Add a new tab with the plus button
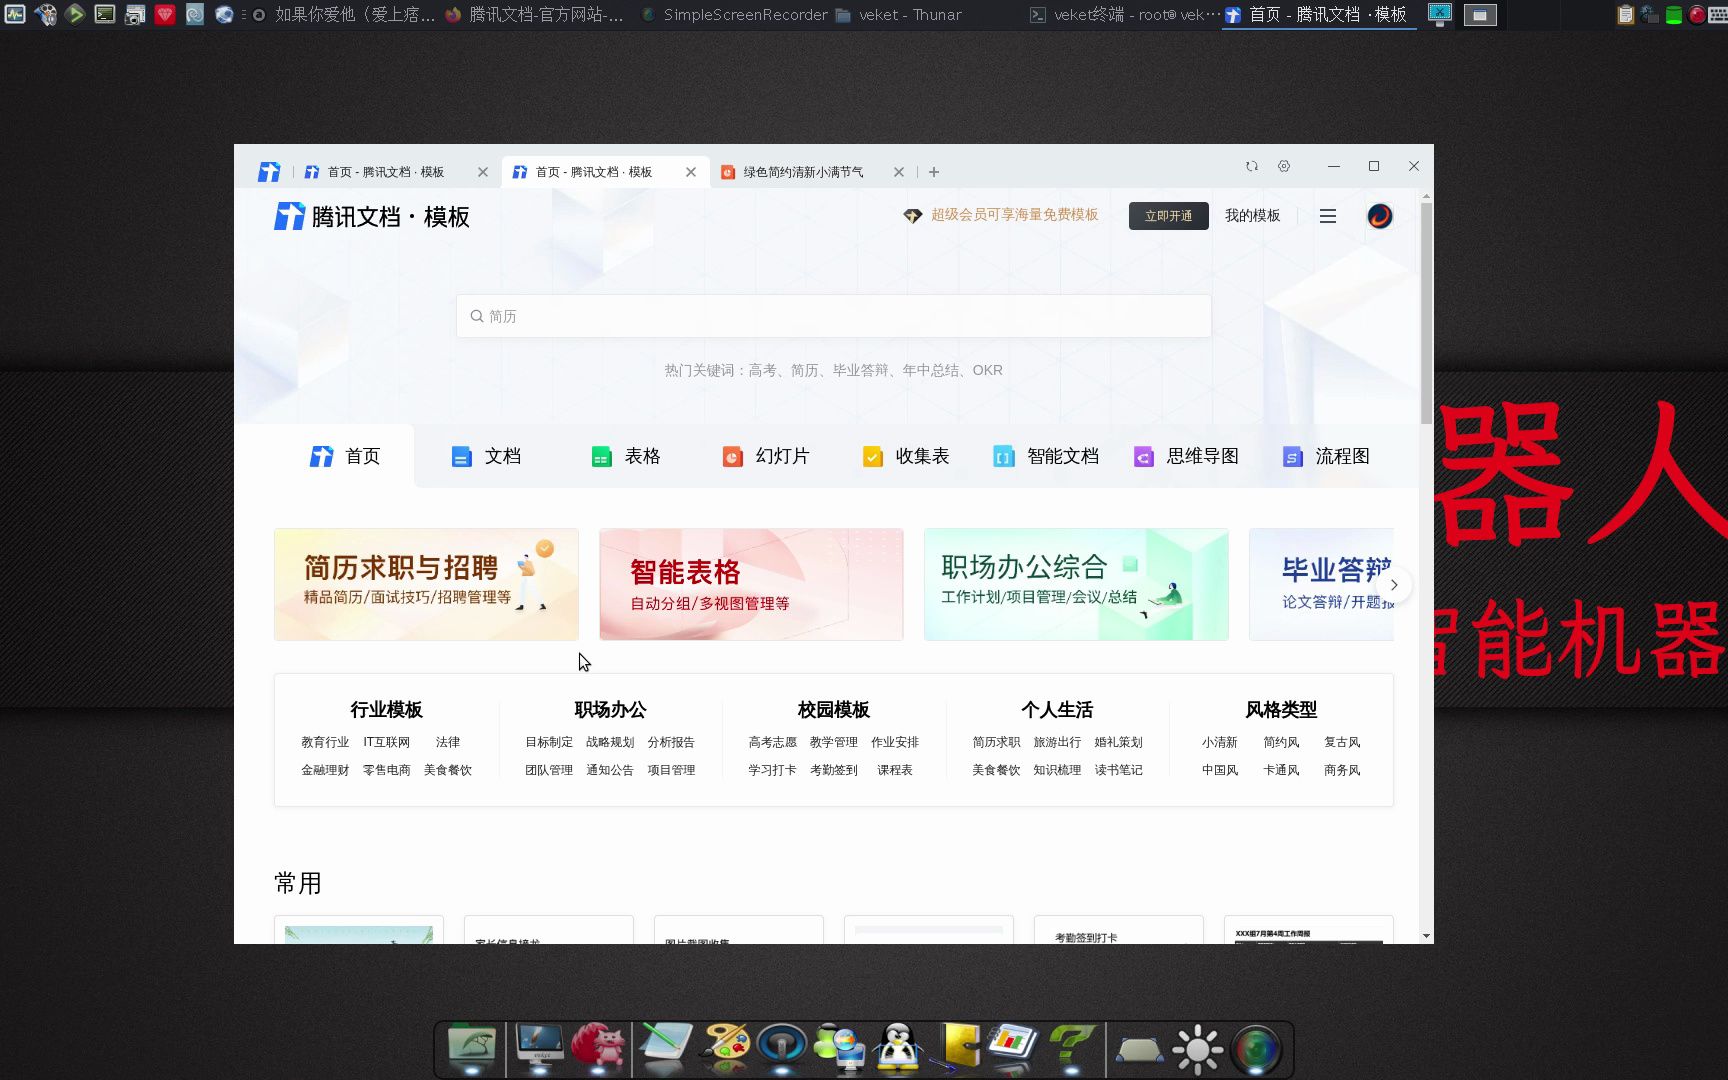Image resolution: width=1728 pixels, height=1080 pixels. 934,172
